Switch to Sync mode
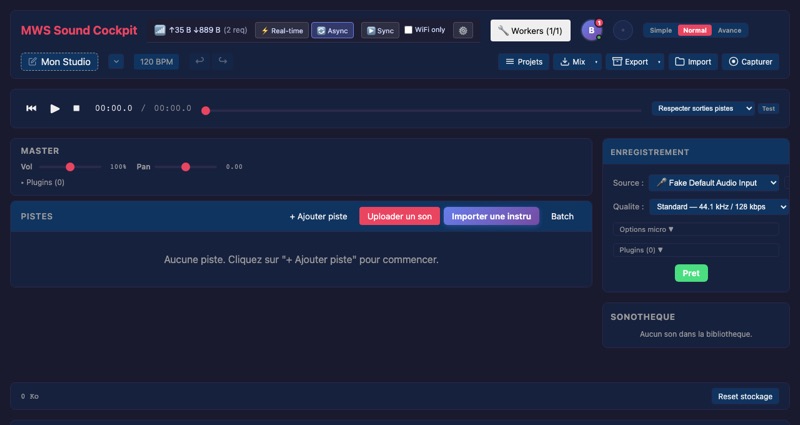800x425 pixels. click(x=380, y=31)
